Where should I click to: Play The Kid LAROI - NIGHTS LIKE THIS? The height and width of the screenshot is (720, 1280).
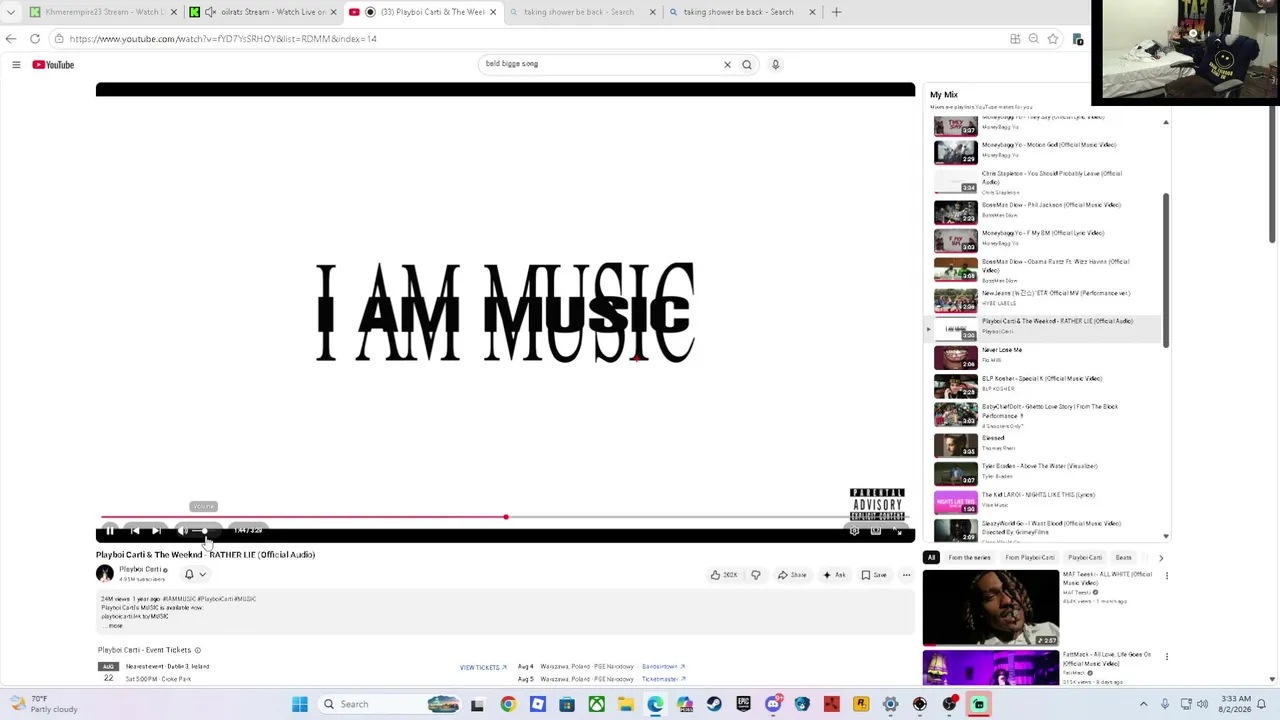pyautogui.click(x=1045, y=501)
